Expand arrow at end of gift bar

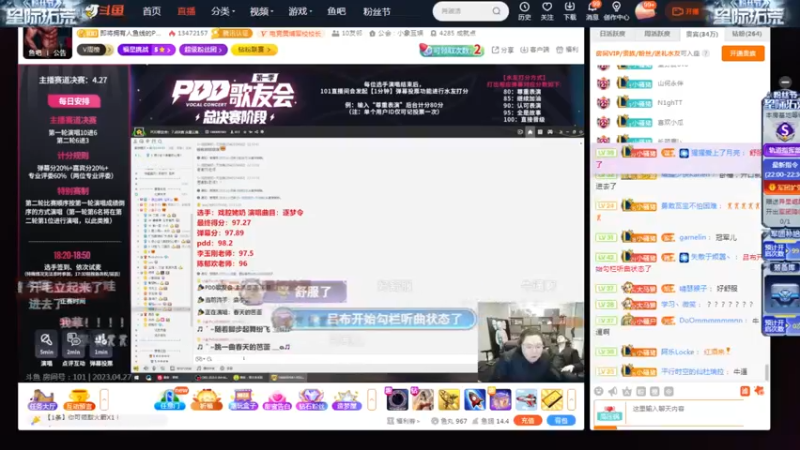[x=571, y=399]
